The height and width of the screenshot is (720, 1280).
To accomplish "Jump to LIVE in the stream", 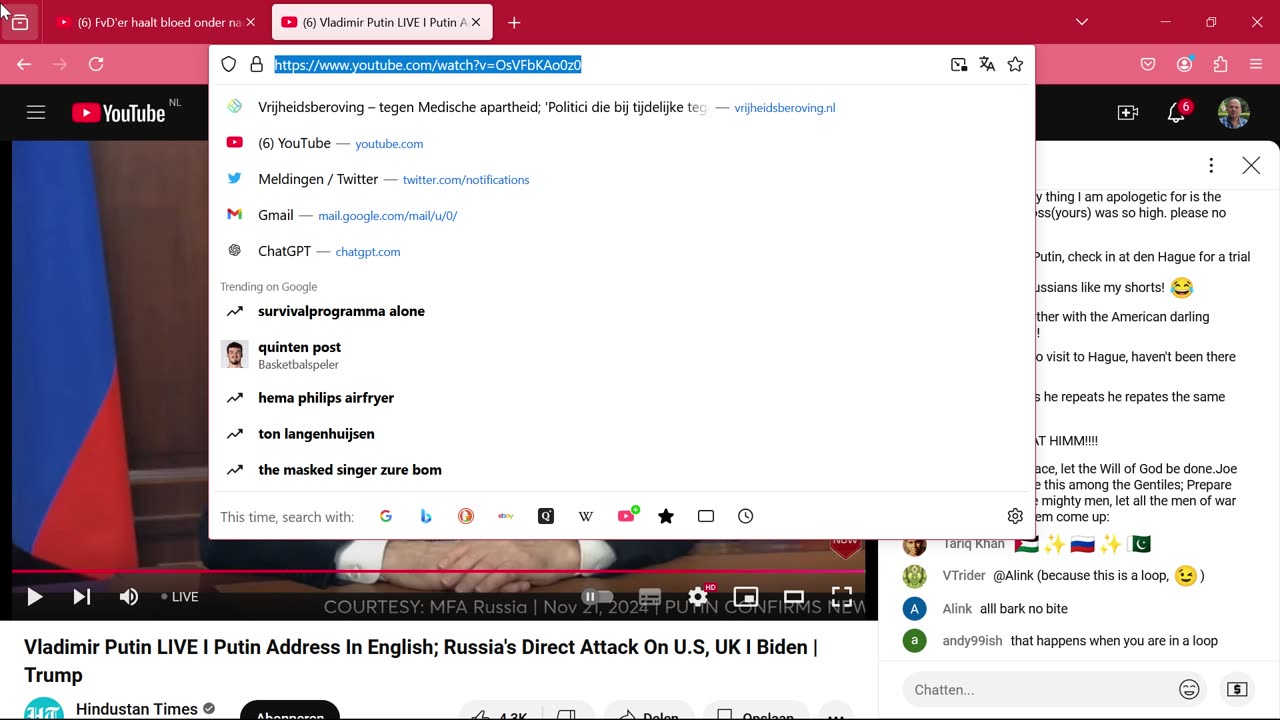I will 180,597.
